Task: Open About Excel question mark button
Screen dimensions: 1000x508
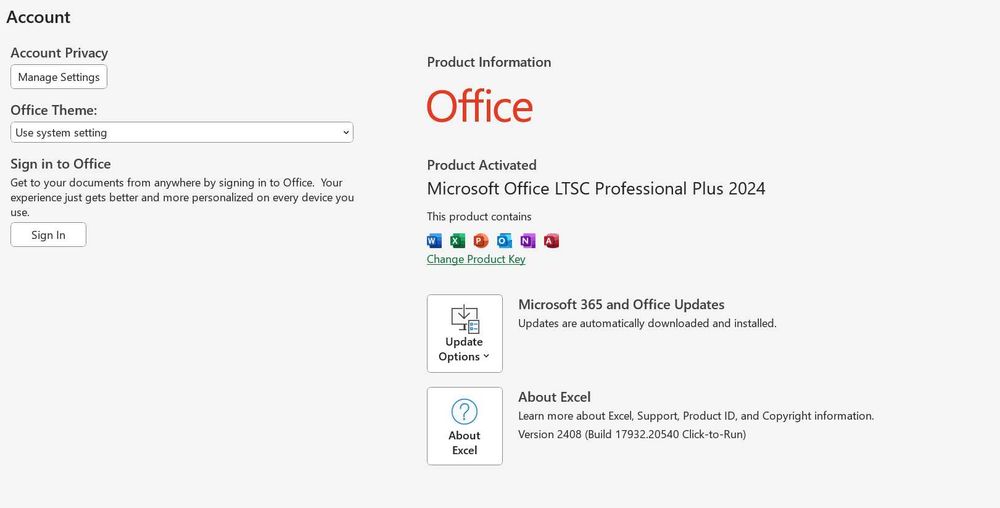Action: [464, 426]
